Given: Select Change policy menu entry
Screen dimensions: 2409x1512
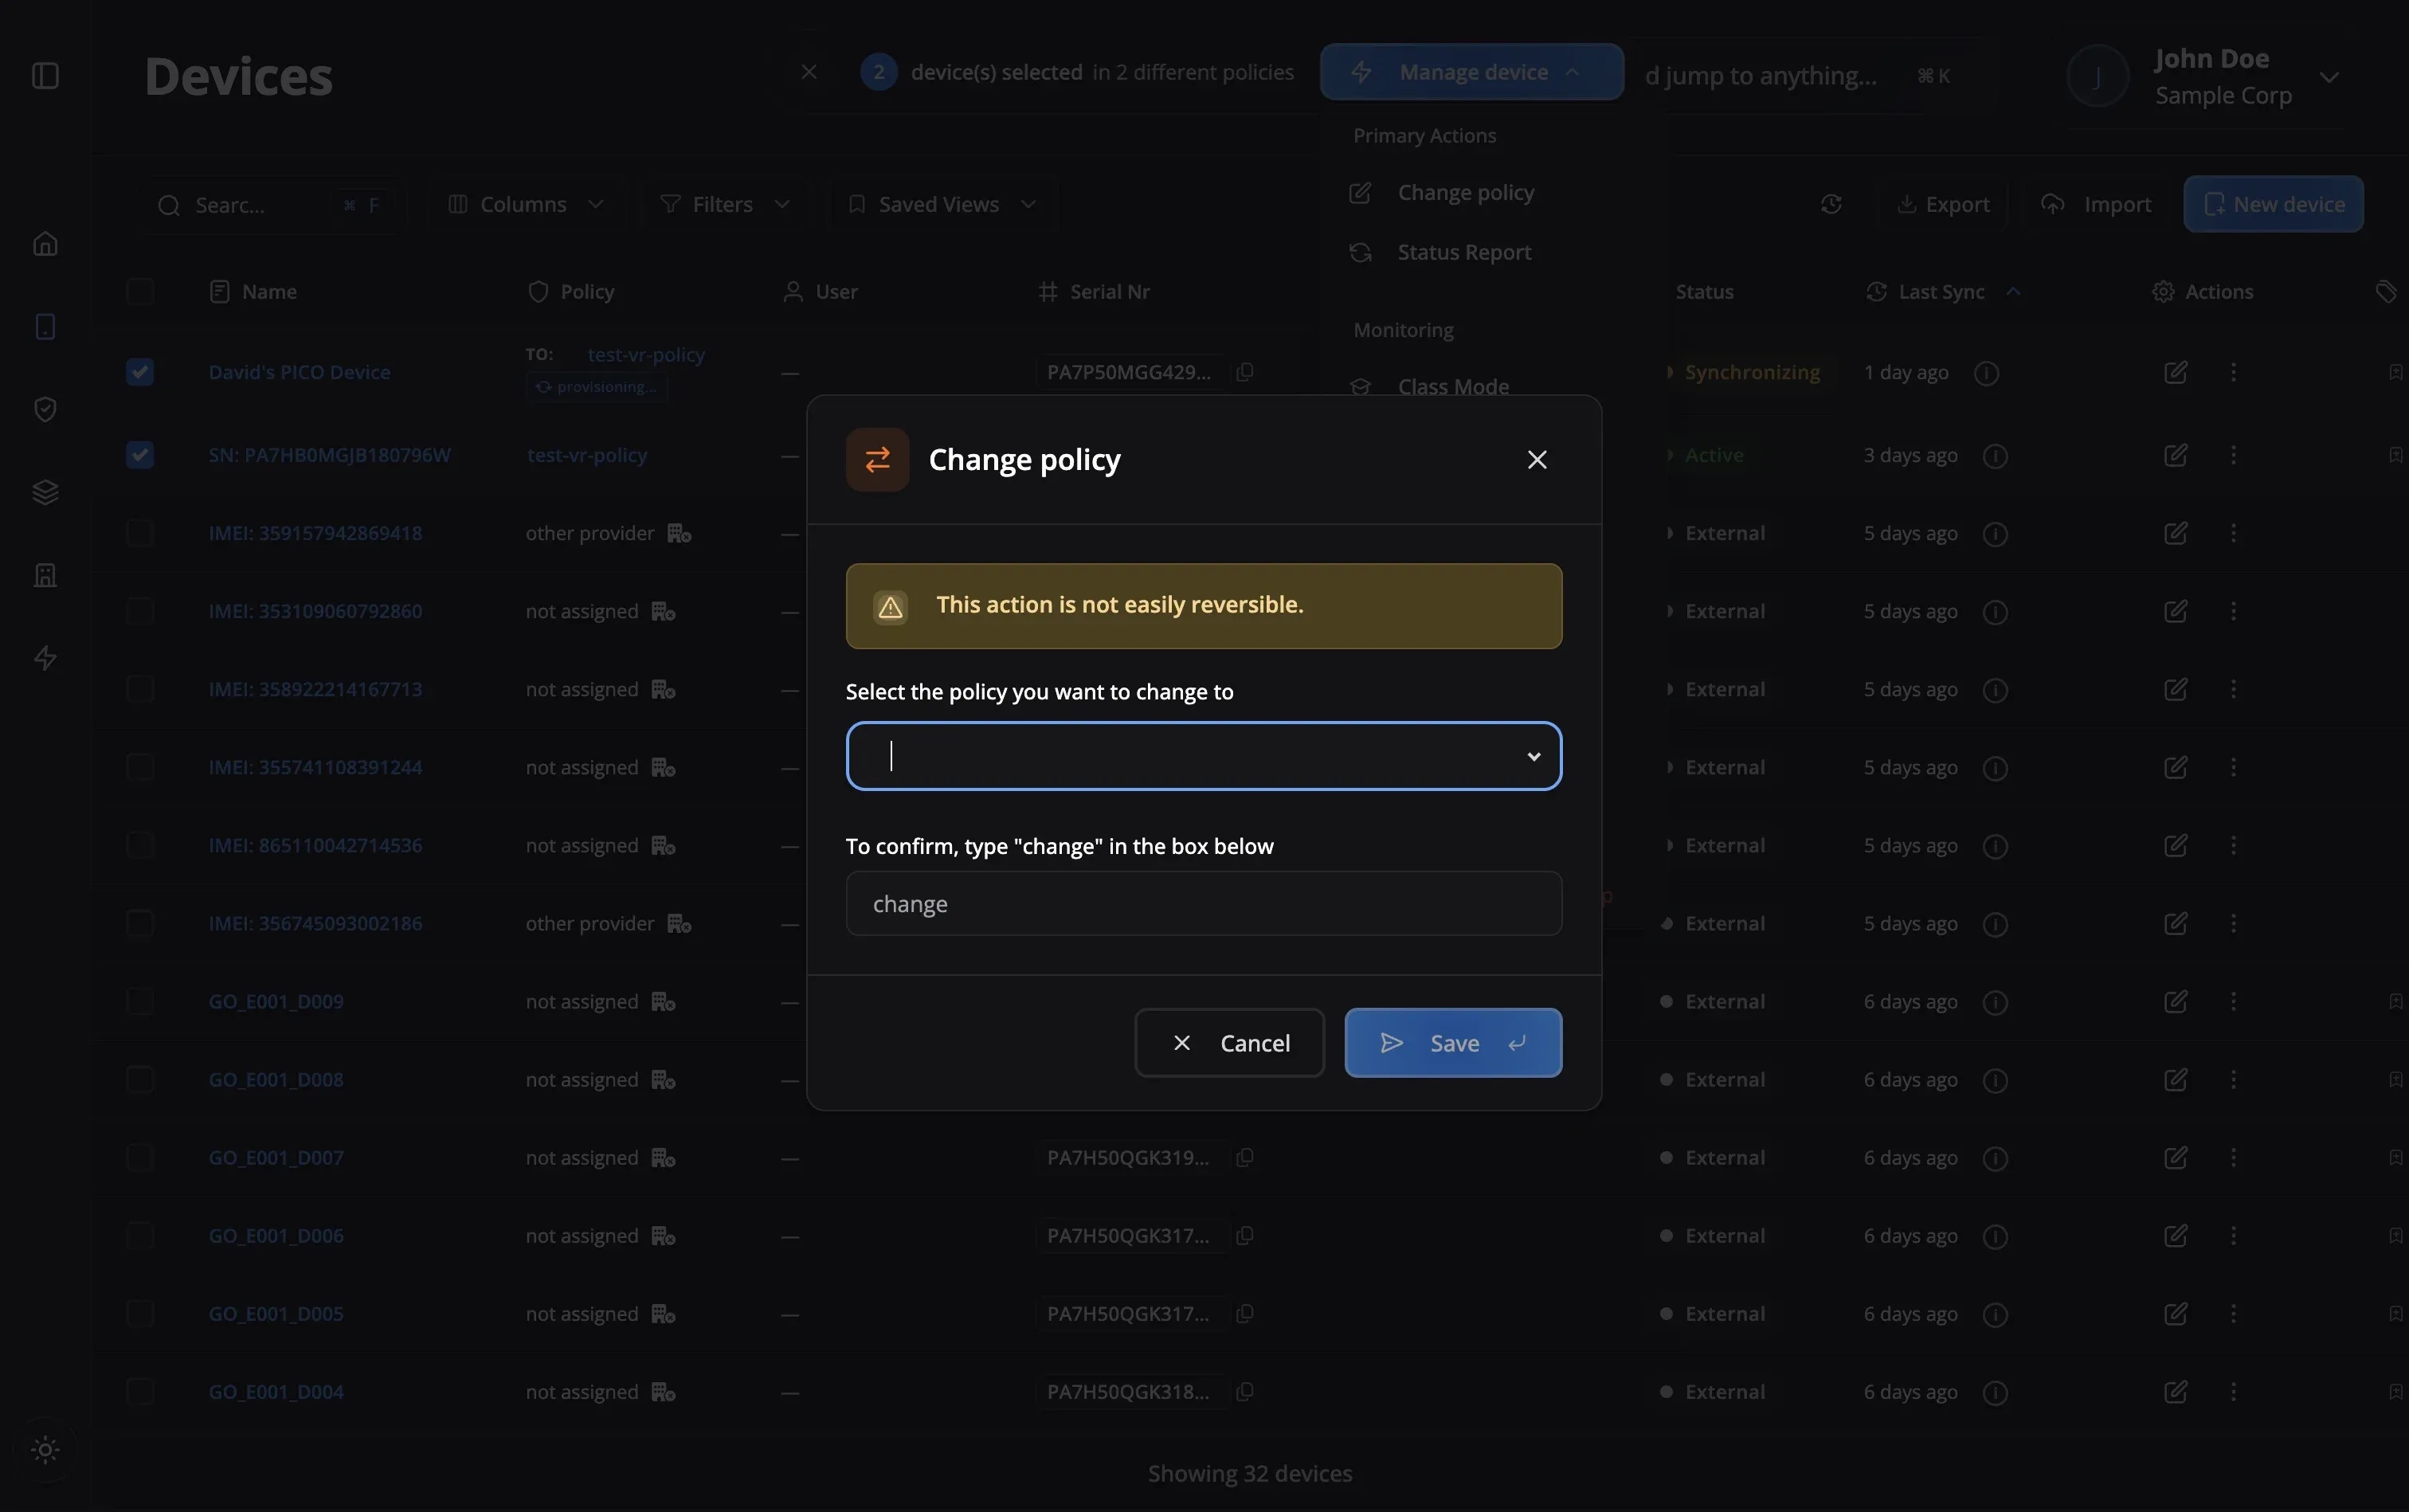Looking at the screenshot, I should 1465,193.
